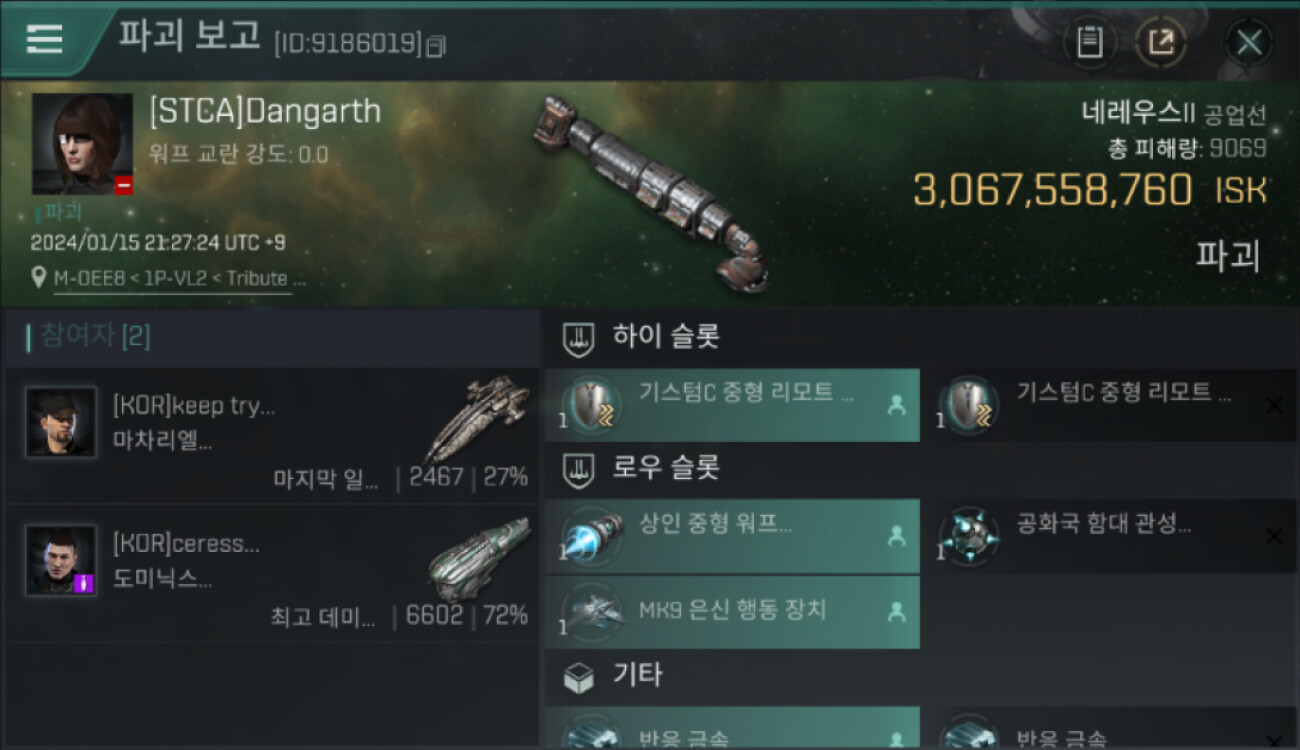The image size is (1300, 750).
Task: Select the MK9 은신 행동 장치 item
Action: coord(732,613)
